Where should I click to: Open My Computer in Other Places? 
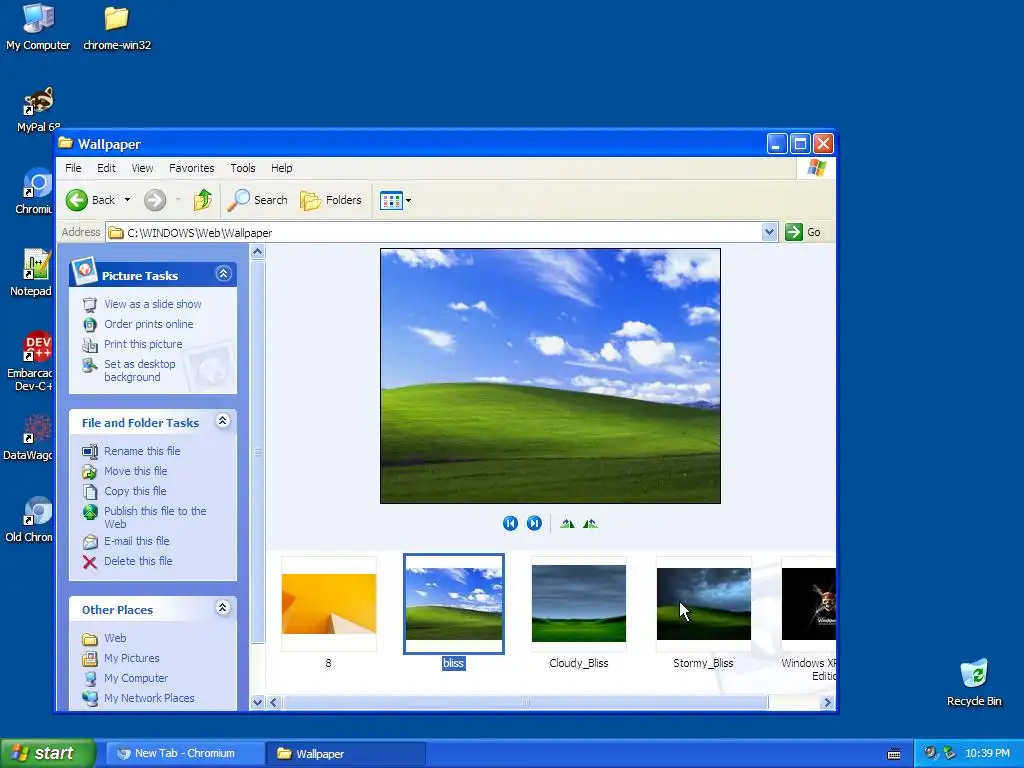coord(136,678)
